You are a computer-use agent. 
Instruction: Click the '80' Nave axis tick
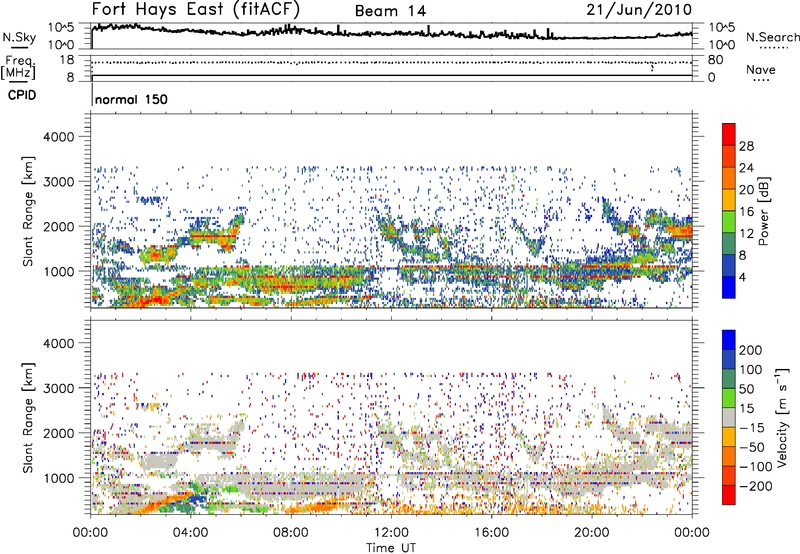715,60
